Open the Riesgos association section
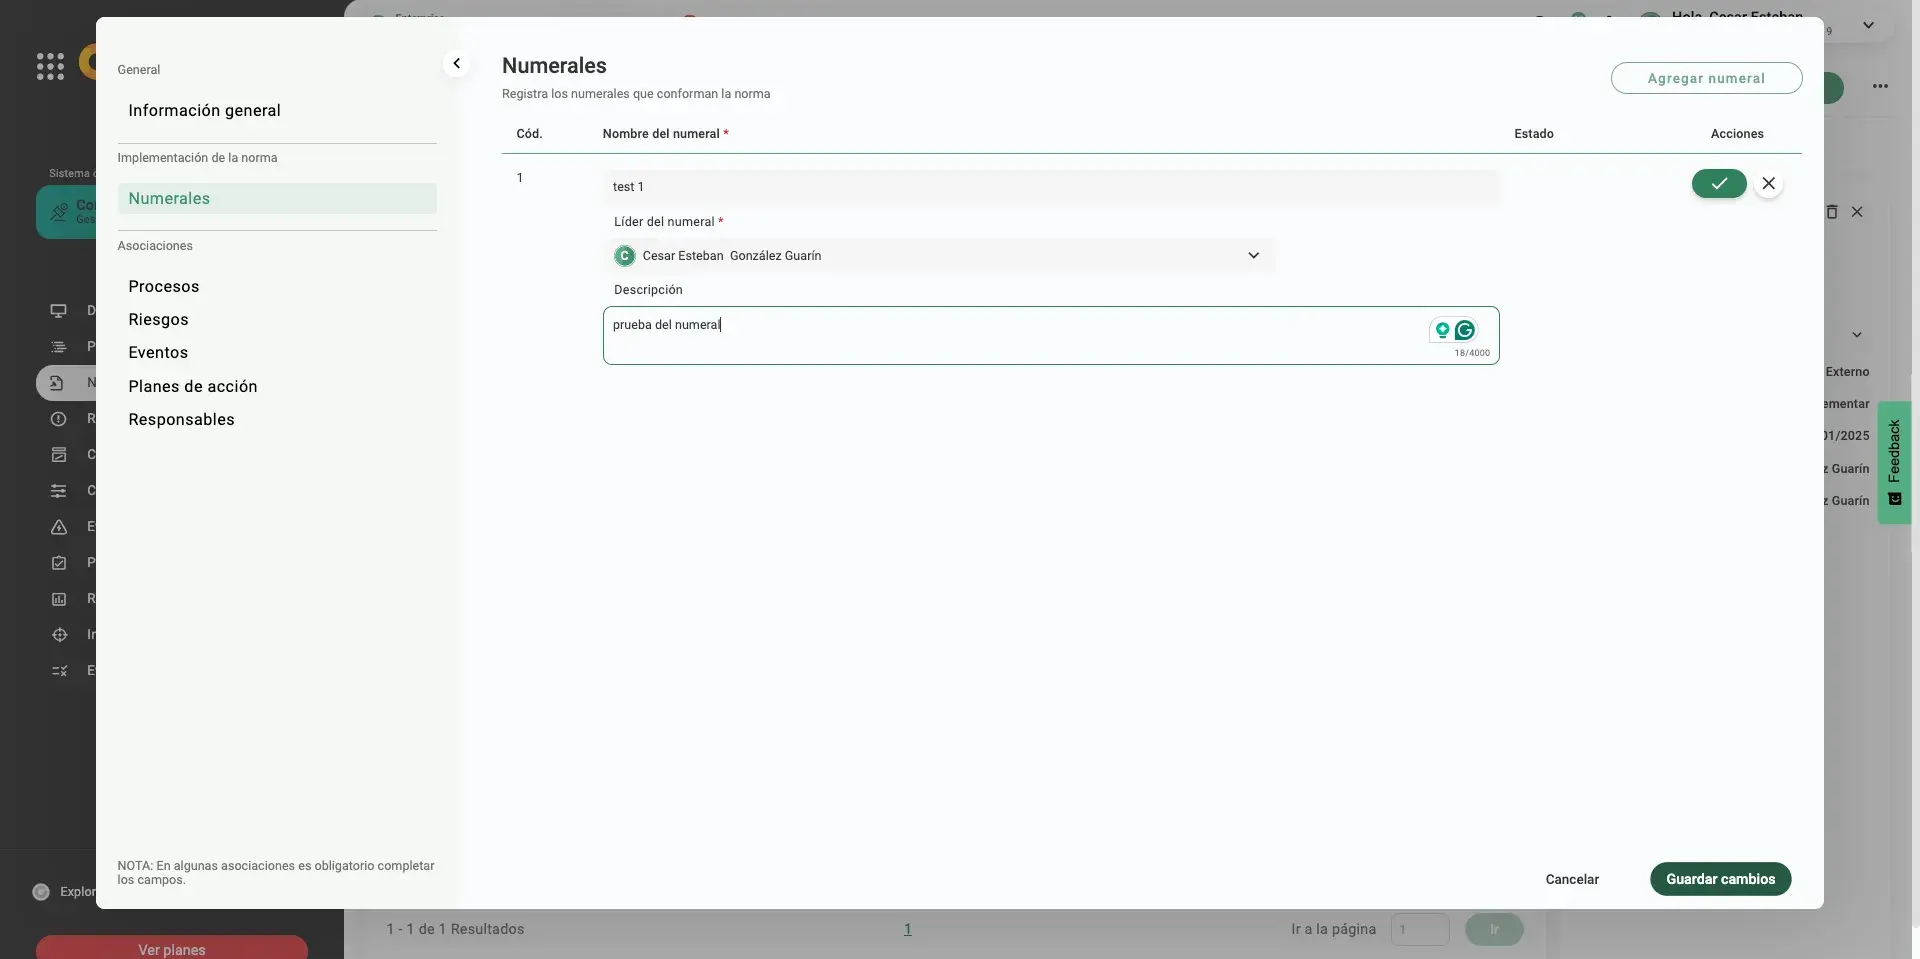1920x959 pixels. pos(158,320)
